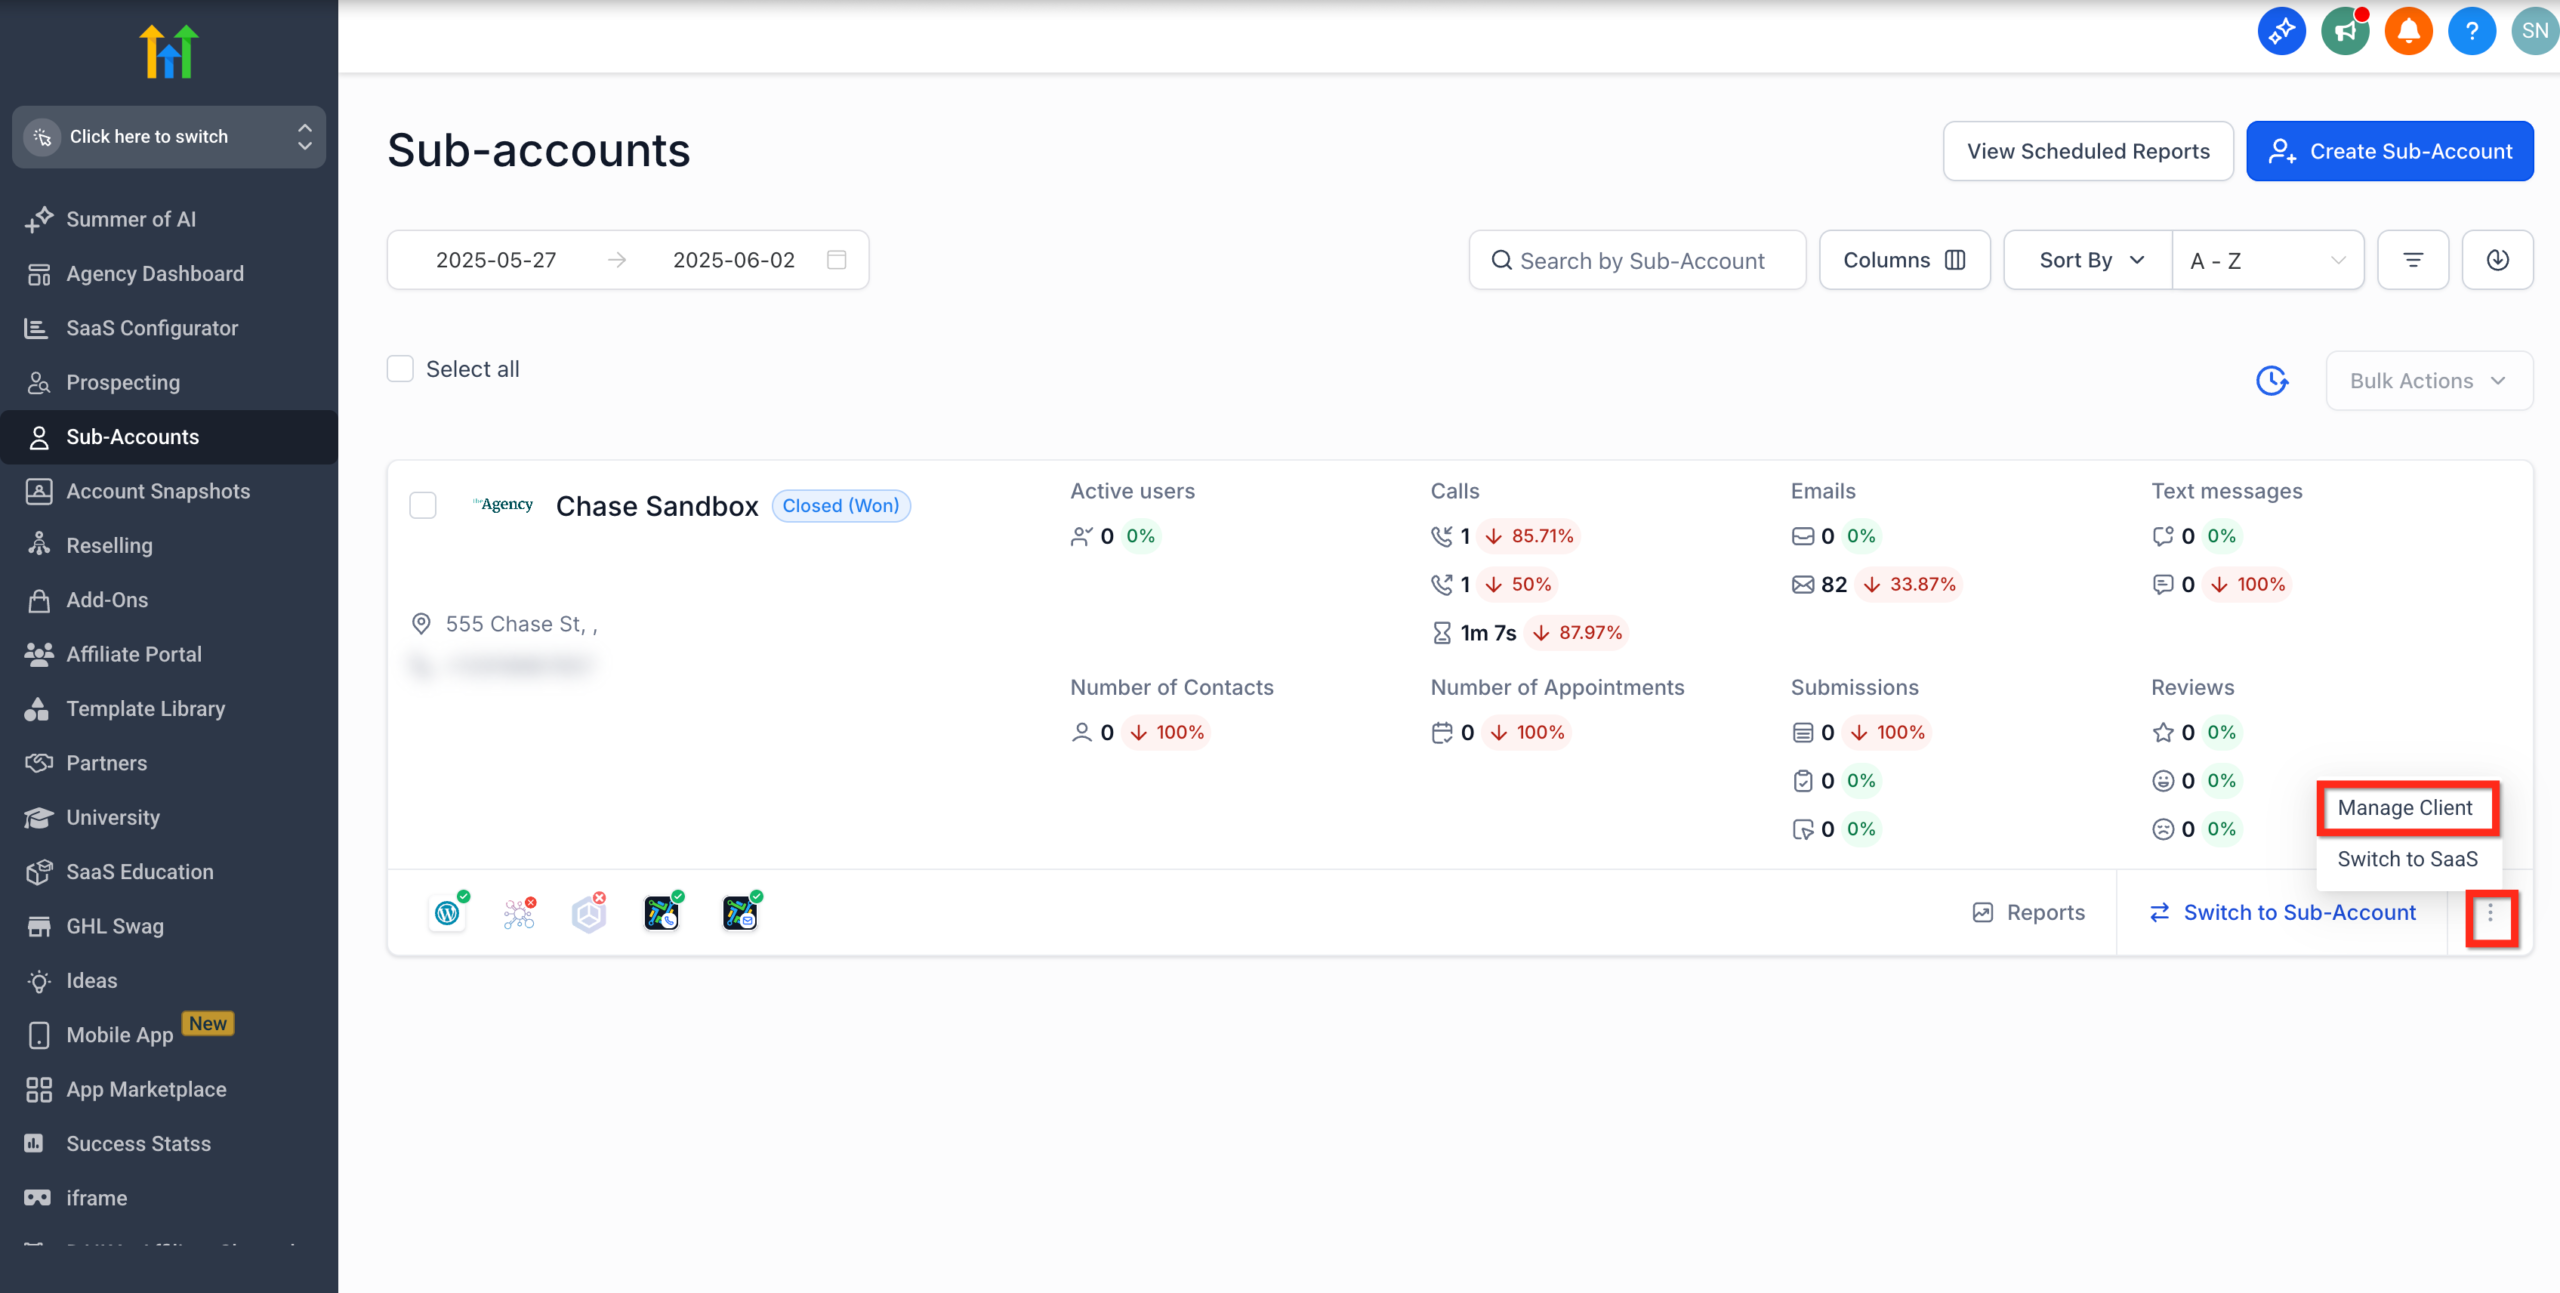Image resolution: width=2560 pixels, height=1293 pixels.
Task: Click the WordPress integration icon
Action: (x=447, y=913)
